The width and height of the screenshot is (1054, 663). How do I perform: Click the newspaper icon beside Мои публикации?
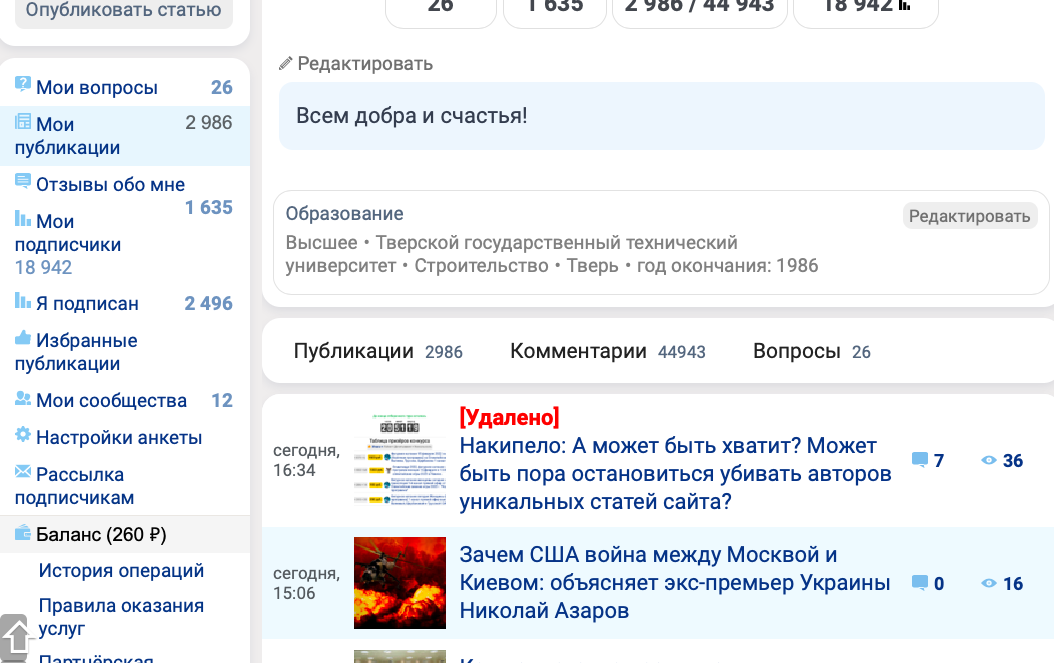23,123
